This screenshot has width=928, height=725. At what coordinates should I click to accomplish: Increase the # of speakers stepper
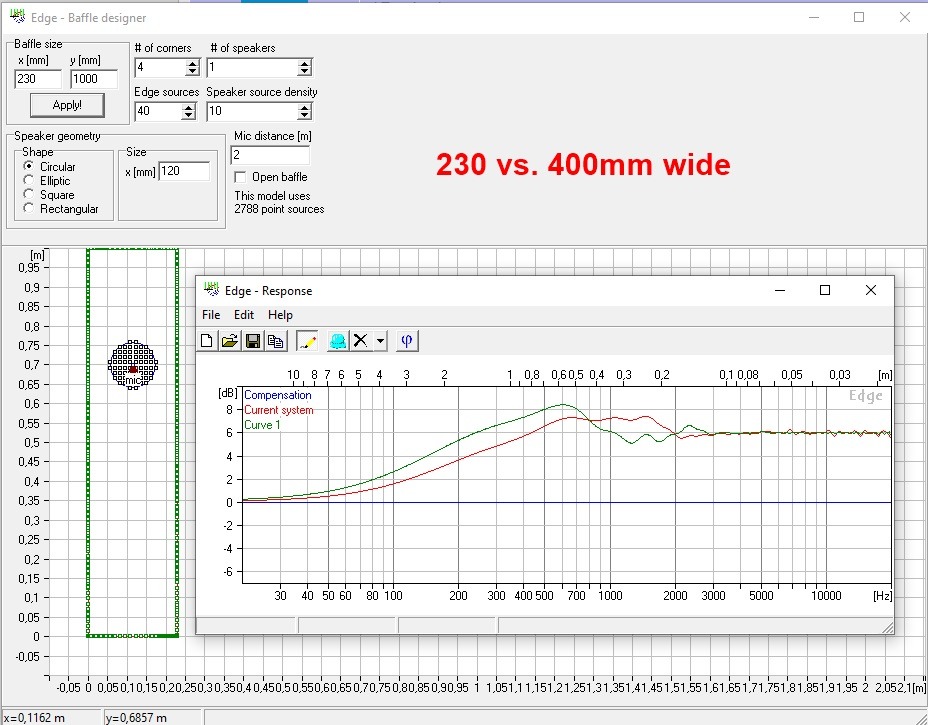coord(304,63)
